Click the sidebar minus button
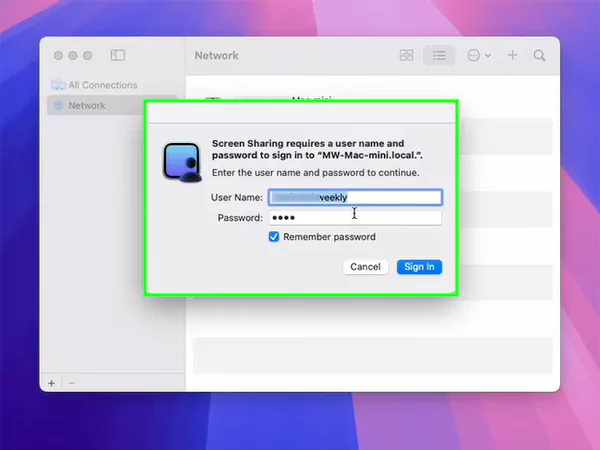 click(72, 383)
